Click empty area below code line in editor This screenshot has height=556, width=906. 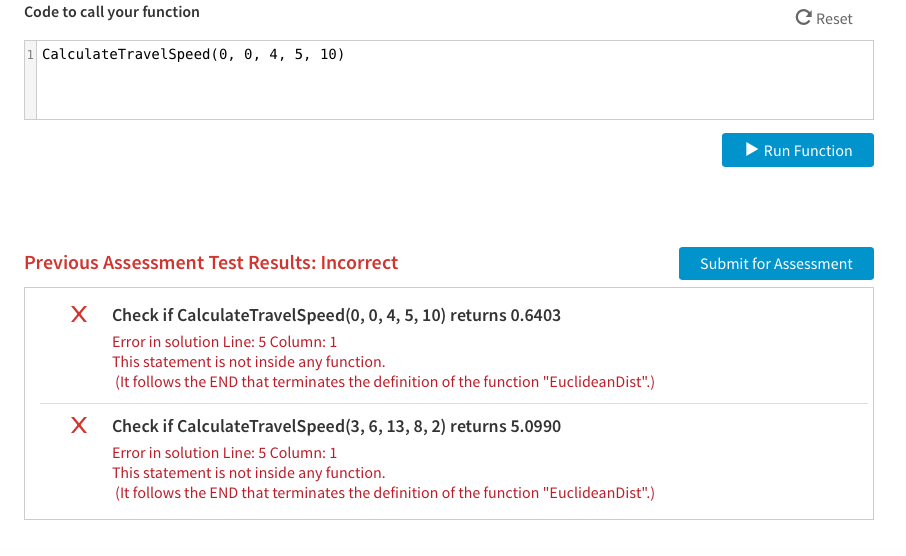455,92
